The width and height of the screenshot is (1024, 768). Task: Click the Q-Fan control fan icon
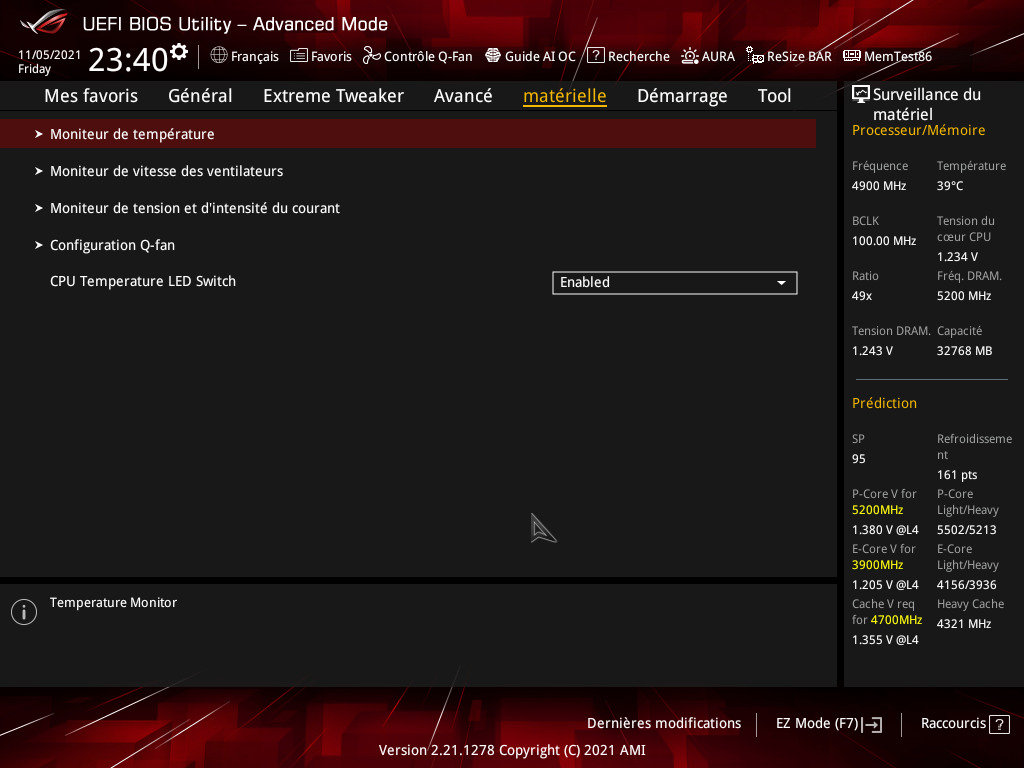click(x=372, y=56)
